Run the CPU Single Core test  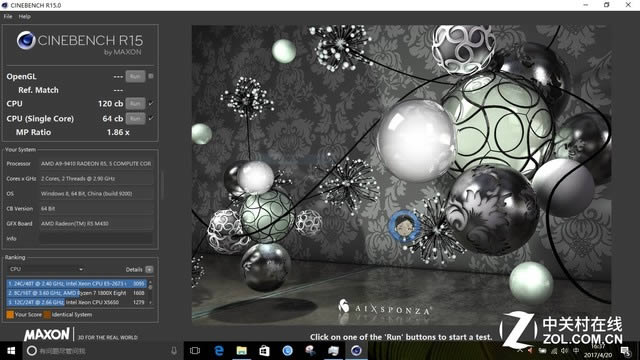tap(135, 118)
